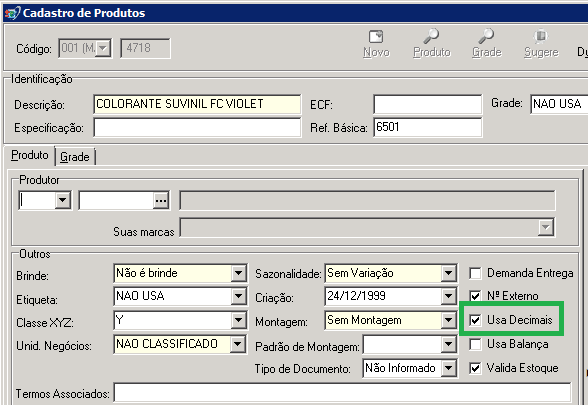
Task: Click the Especificação input field
Action: 197,128
